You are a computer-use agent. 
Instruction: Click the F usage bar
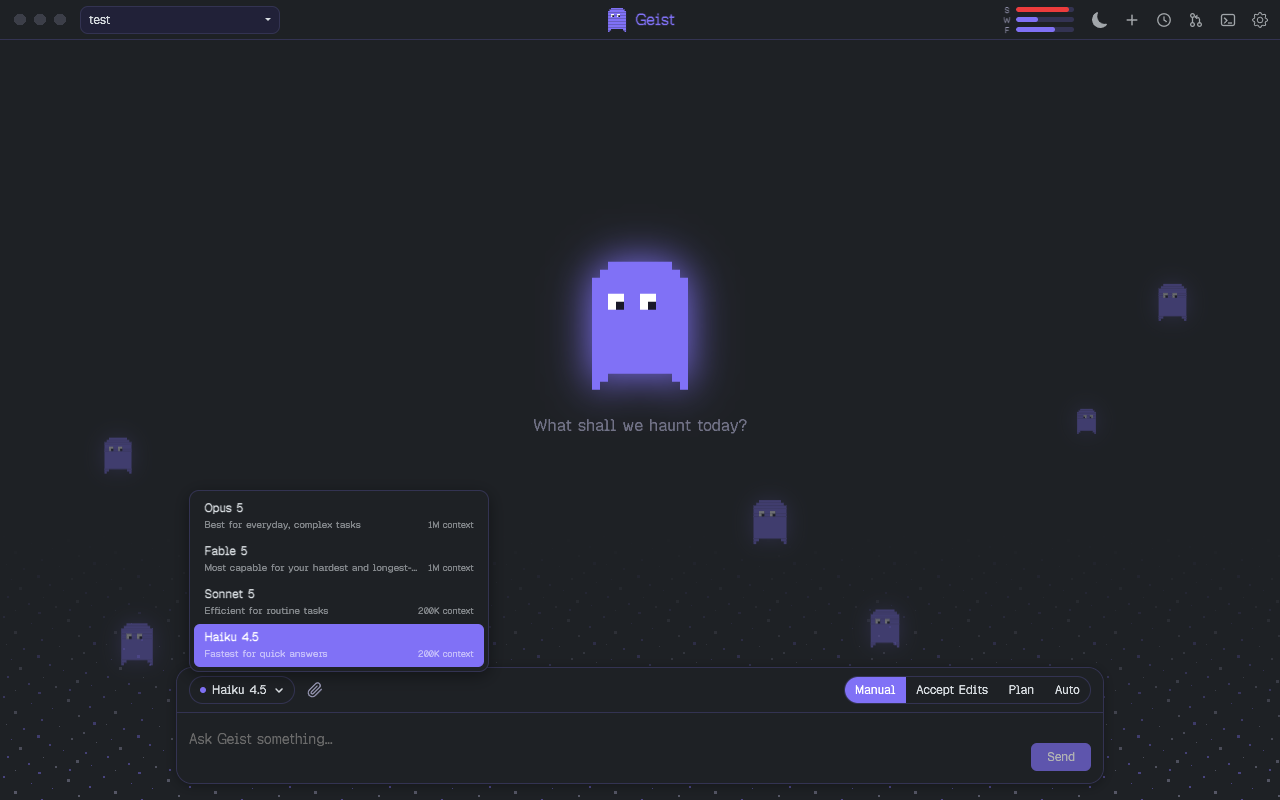[x=1045, y=29]
